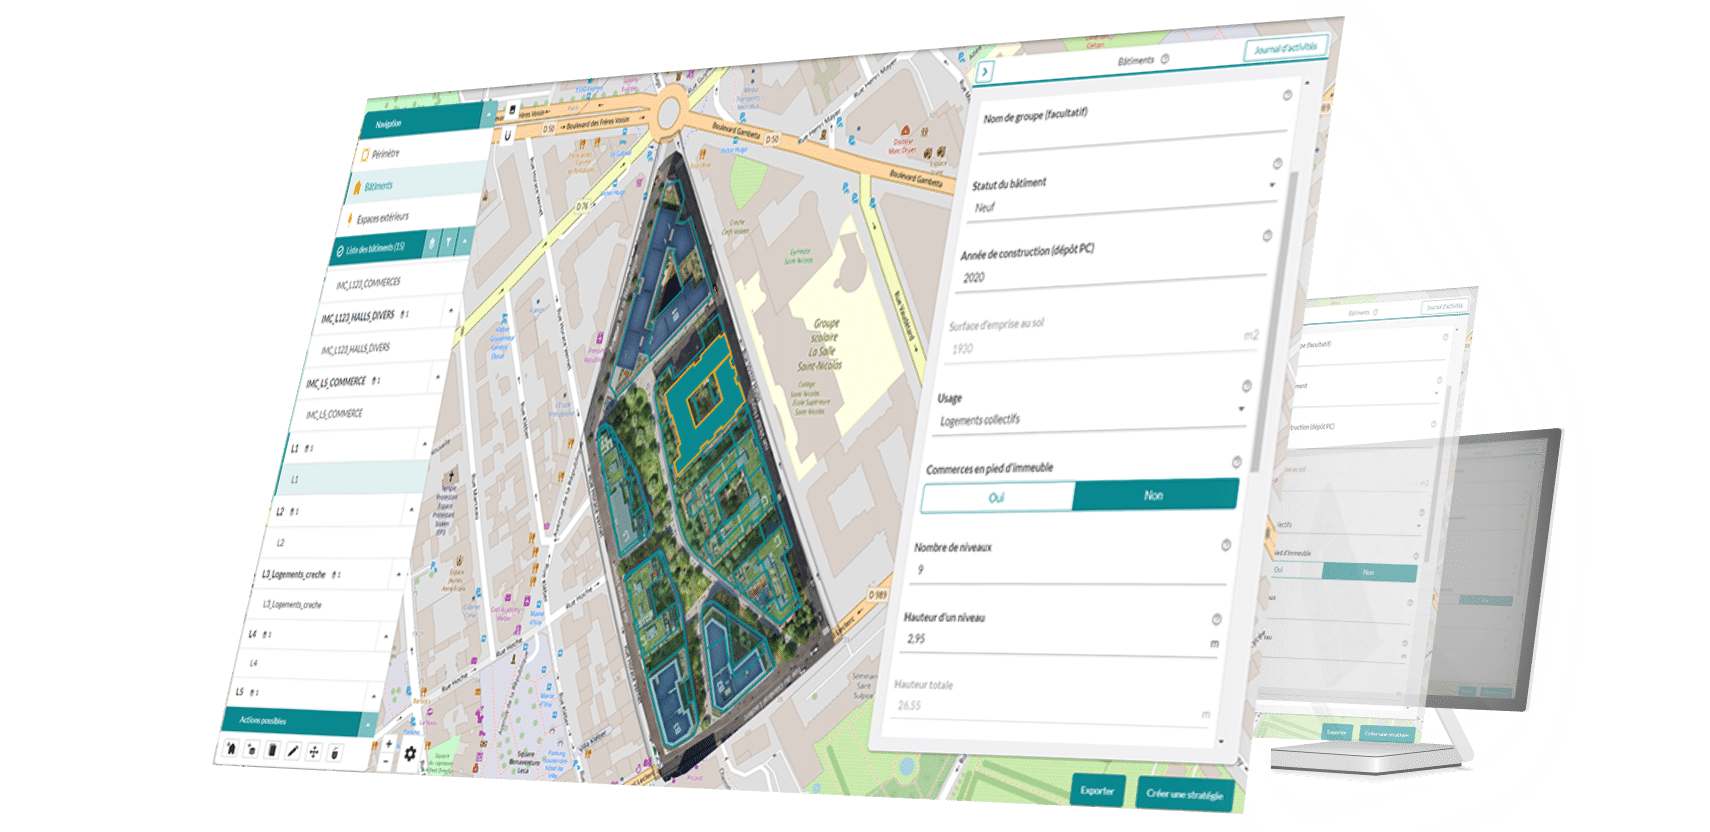Collapse the L1 group arrow
The image size is (1710, 832).
tap(424, 443)
